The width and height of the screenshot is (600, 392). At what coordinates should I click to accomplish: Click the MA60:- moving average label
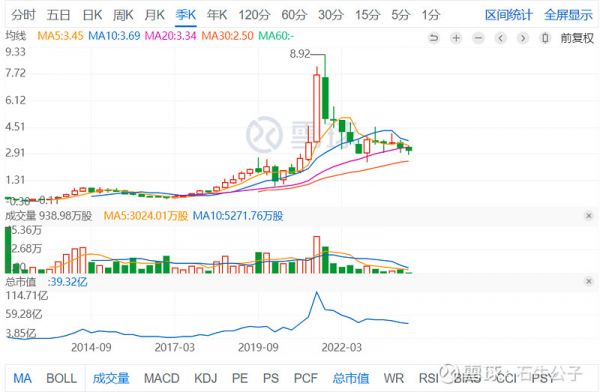click(276, 36)
